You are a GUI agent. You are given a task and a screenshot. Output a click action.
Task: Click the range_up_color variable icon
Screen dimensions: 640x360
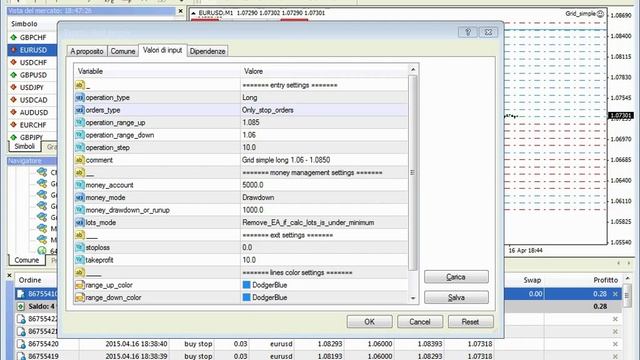pyautogui.click(x=80, y=285)
